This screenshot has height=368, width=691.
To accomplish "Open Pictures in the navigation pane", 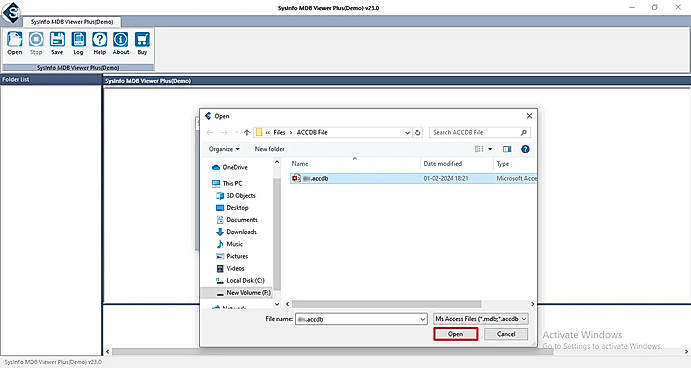I will pyautogui.click(x=232, y=256).
